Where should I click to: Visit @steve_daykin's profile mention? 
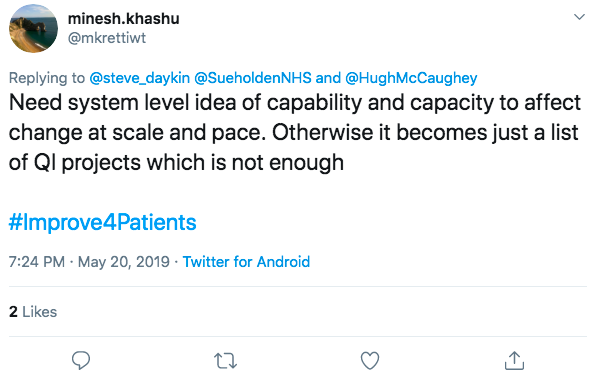pyautogui.click(x=139, y=78)
